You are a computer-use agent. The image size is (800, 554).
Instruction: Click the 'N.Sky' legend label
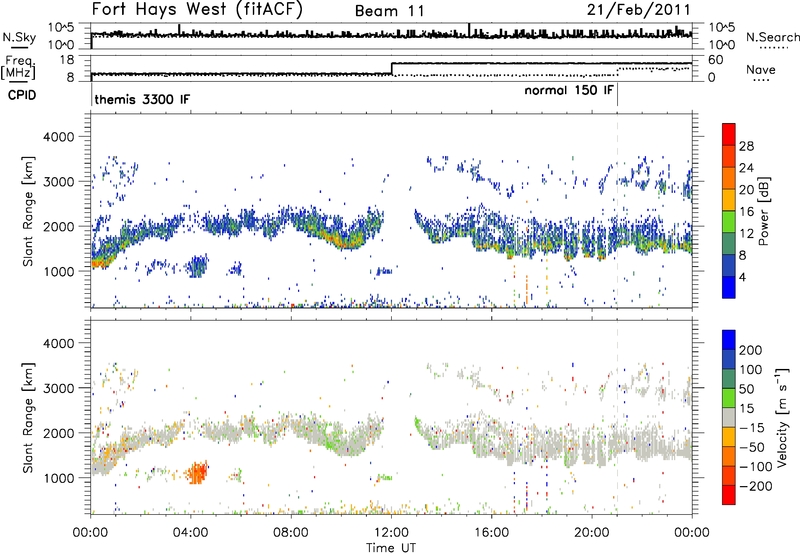19,37
